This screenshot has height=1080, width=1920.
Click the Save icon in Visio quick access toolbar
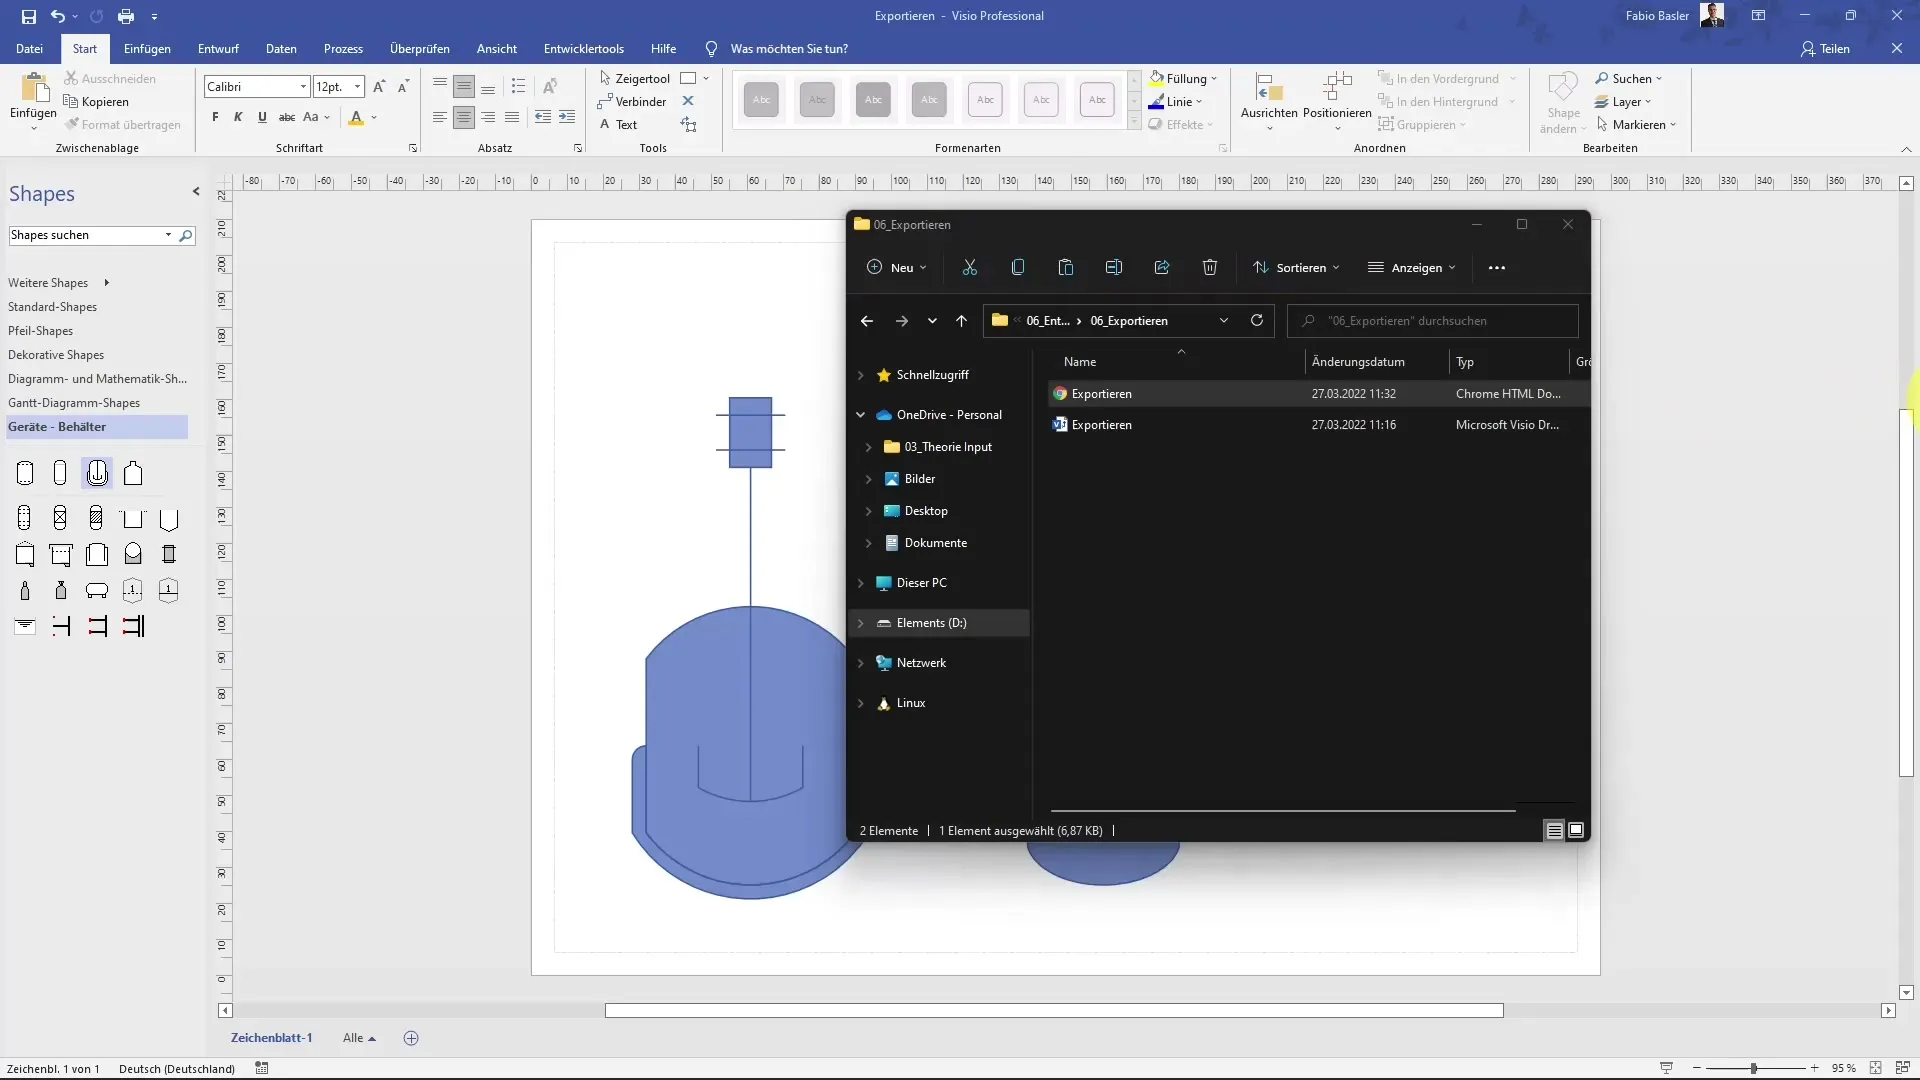coord(28,16)
